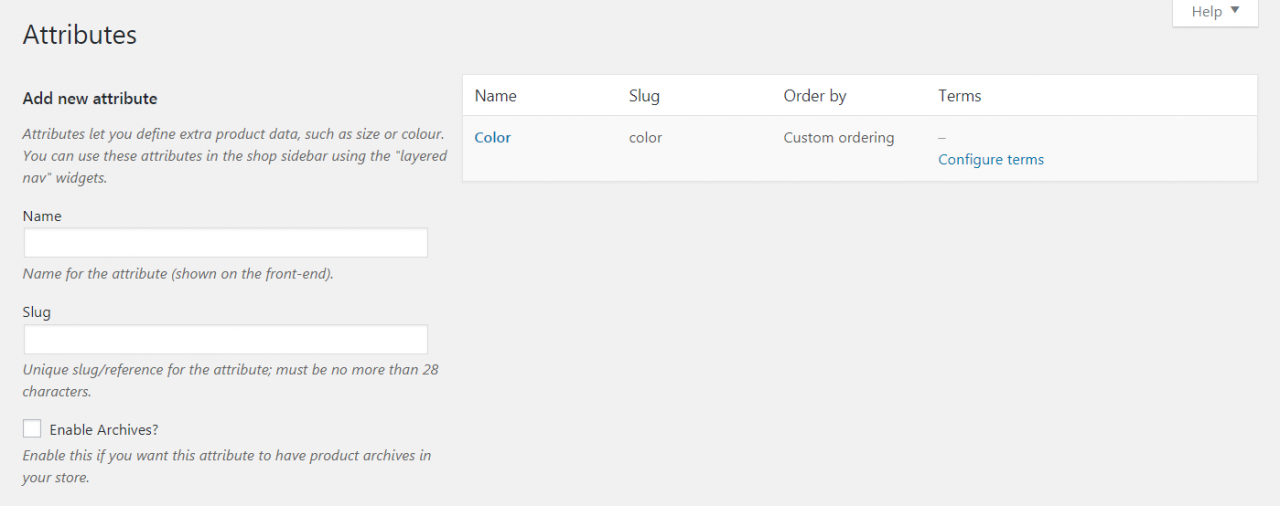Click the 'Add new attribute' section heading

pos(90,98)
